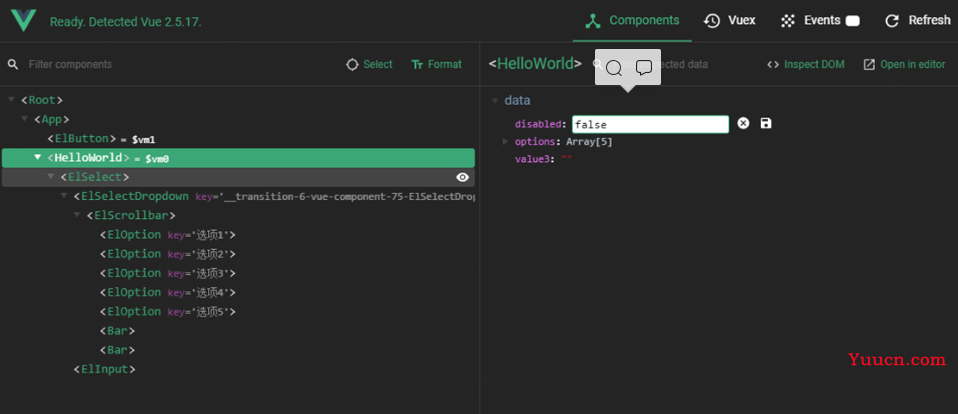
Task: Collapse the Root tree node
Action: coord(12,100)
